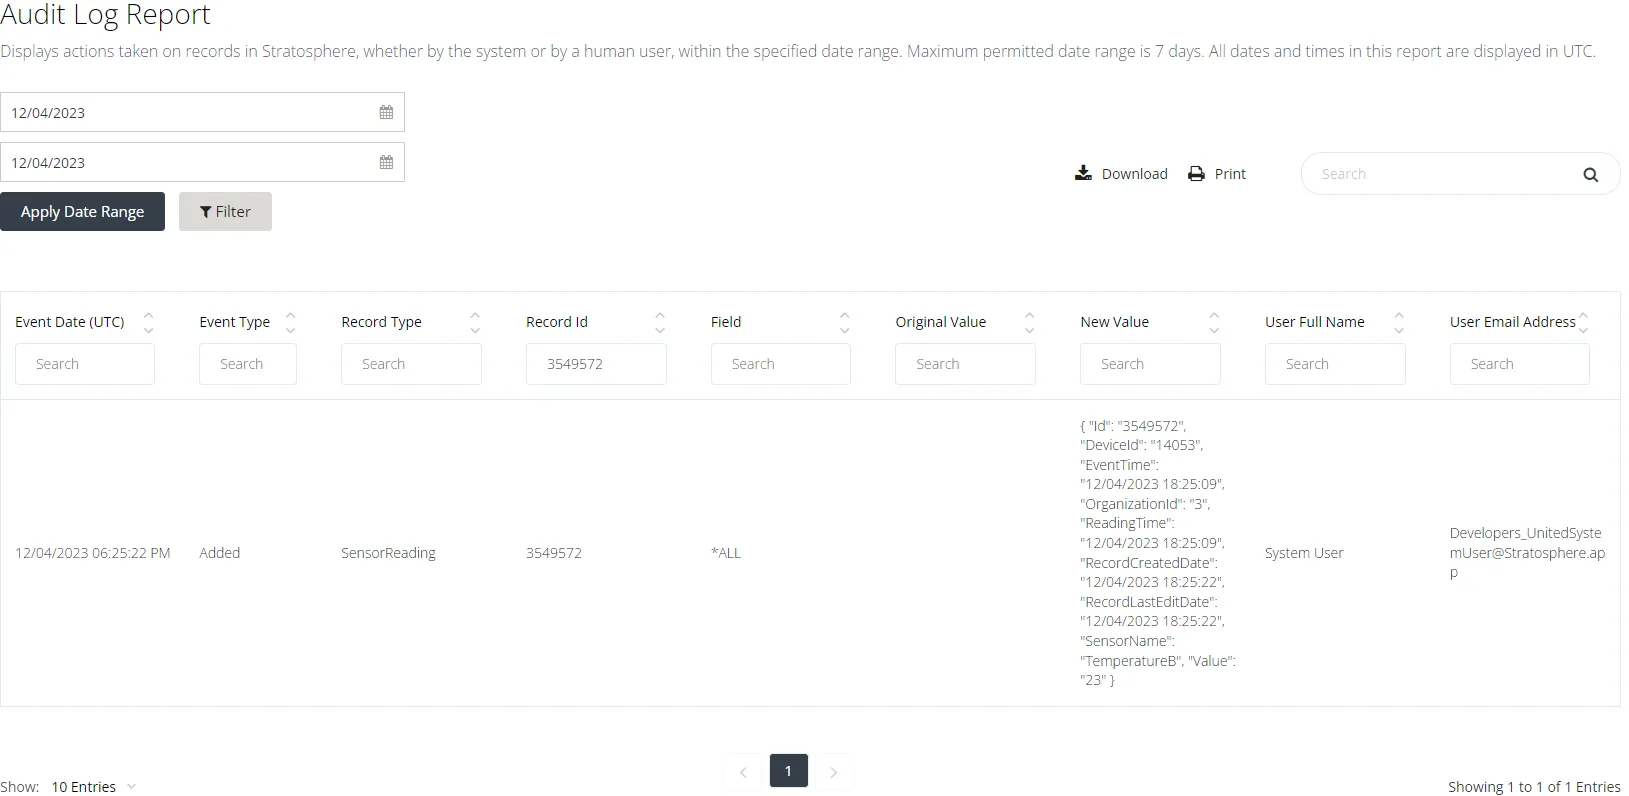Sort by New Value column

(1214, 322)
